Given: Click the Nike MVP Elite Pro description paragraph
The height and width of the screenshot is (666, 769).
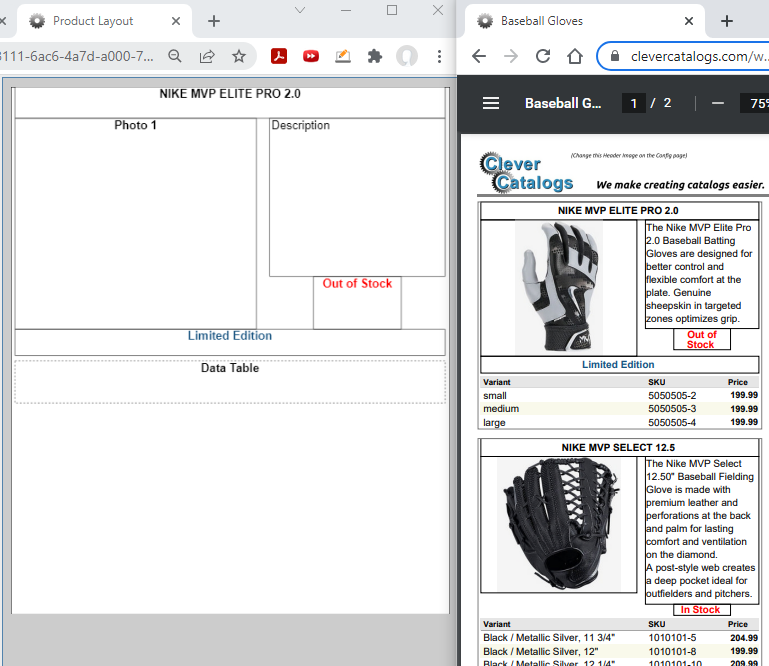Looking at the screenshot, I should [x=699, y=273].
